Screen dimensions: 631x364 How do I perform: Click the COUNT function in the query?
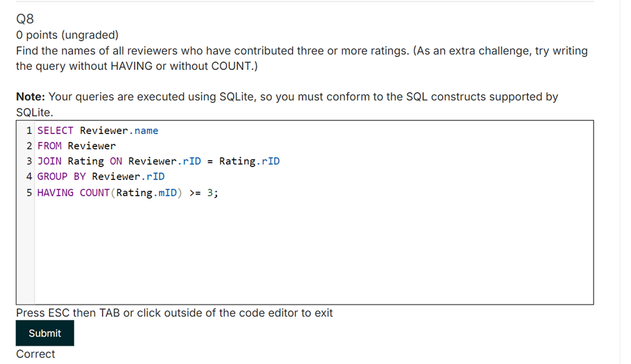[x=95, y=193]
